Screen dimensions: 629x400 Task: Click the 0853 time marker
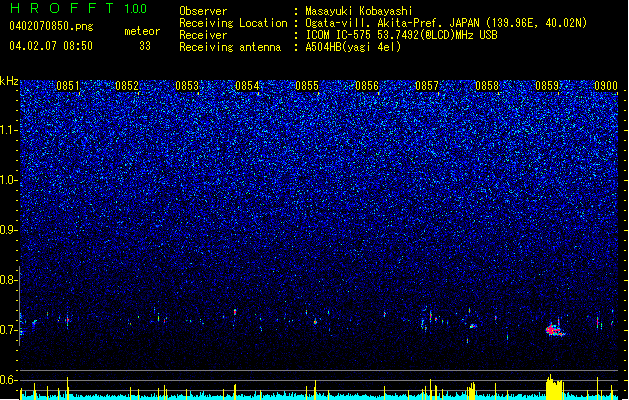(187, 85)
